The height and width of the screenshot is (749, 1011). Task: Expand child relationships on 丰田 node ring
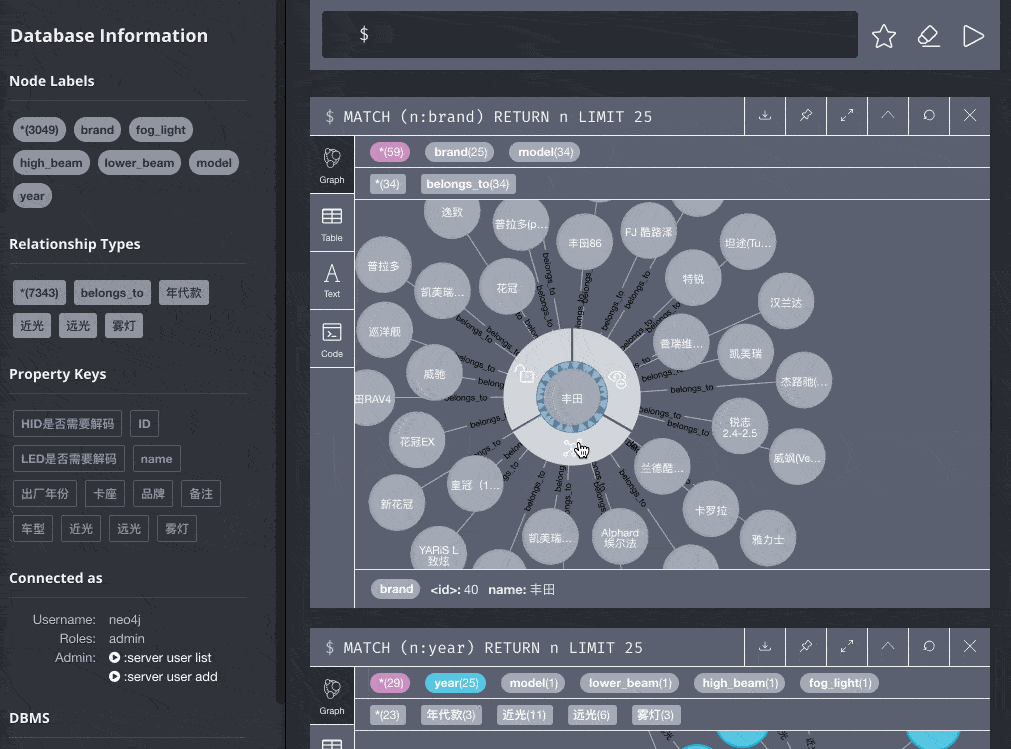pyautogui.click(x=572, y=447)
